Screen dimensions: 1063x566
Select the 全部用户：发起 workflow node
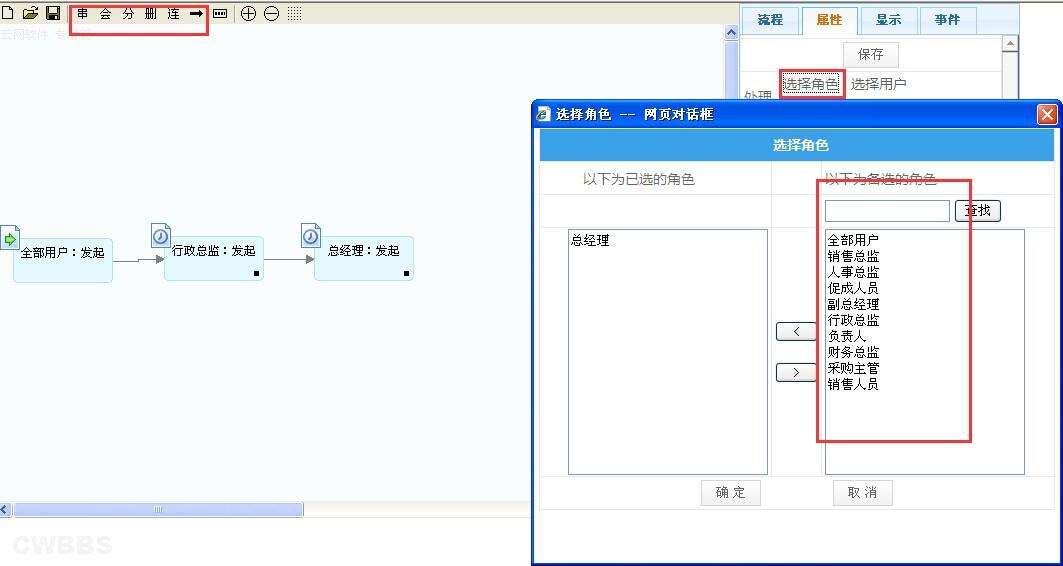coord(63,260)
